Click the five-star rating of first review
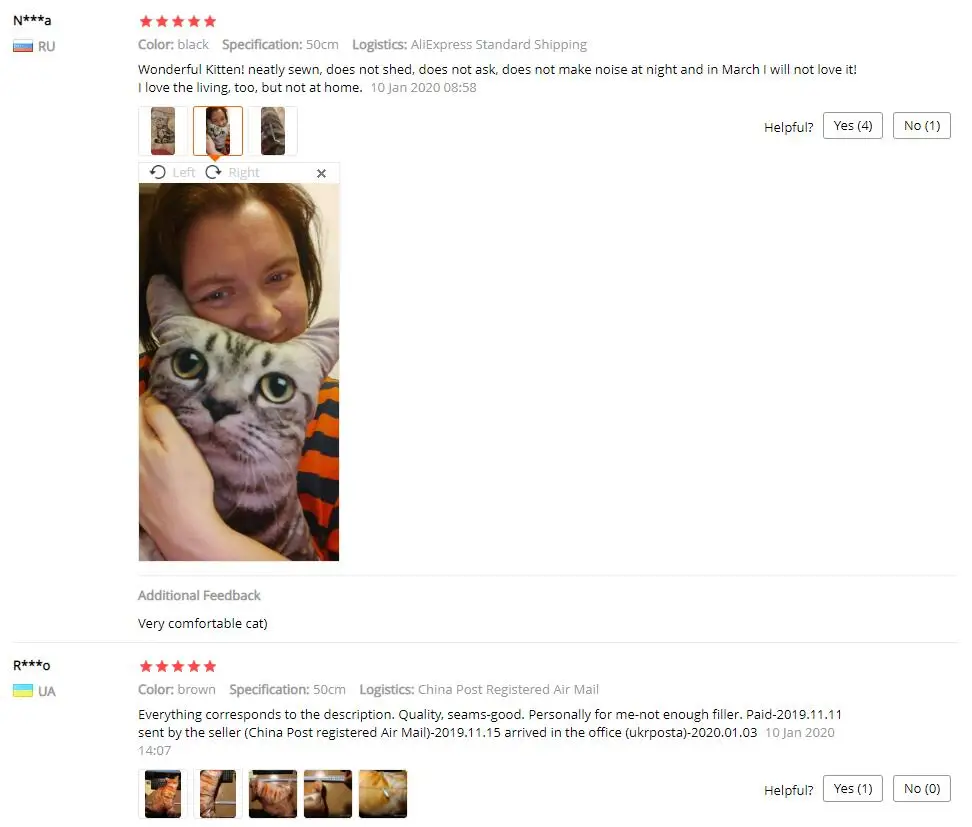This screenshot has height=827, width=972. click(x=178, y=22)
